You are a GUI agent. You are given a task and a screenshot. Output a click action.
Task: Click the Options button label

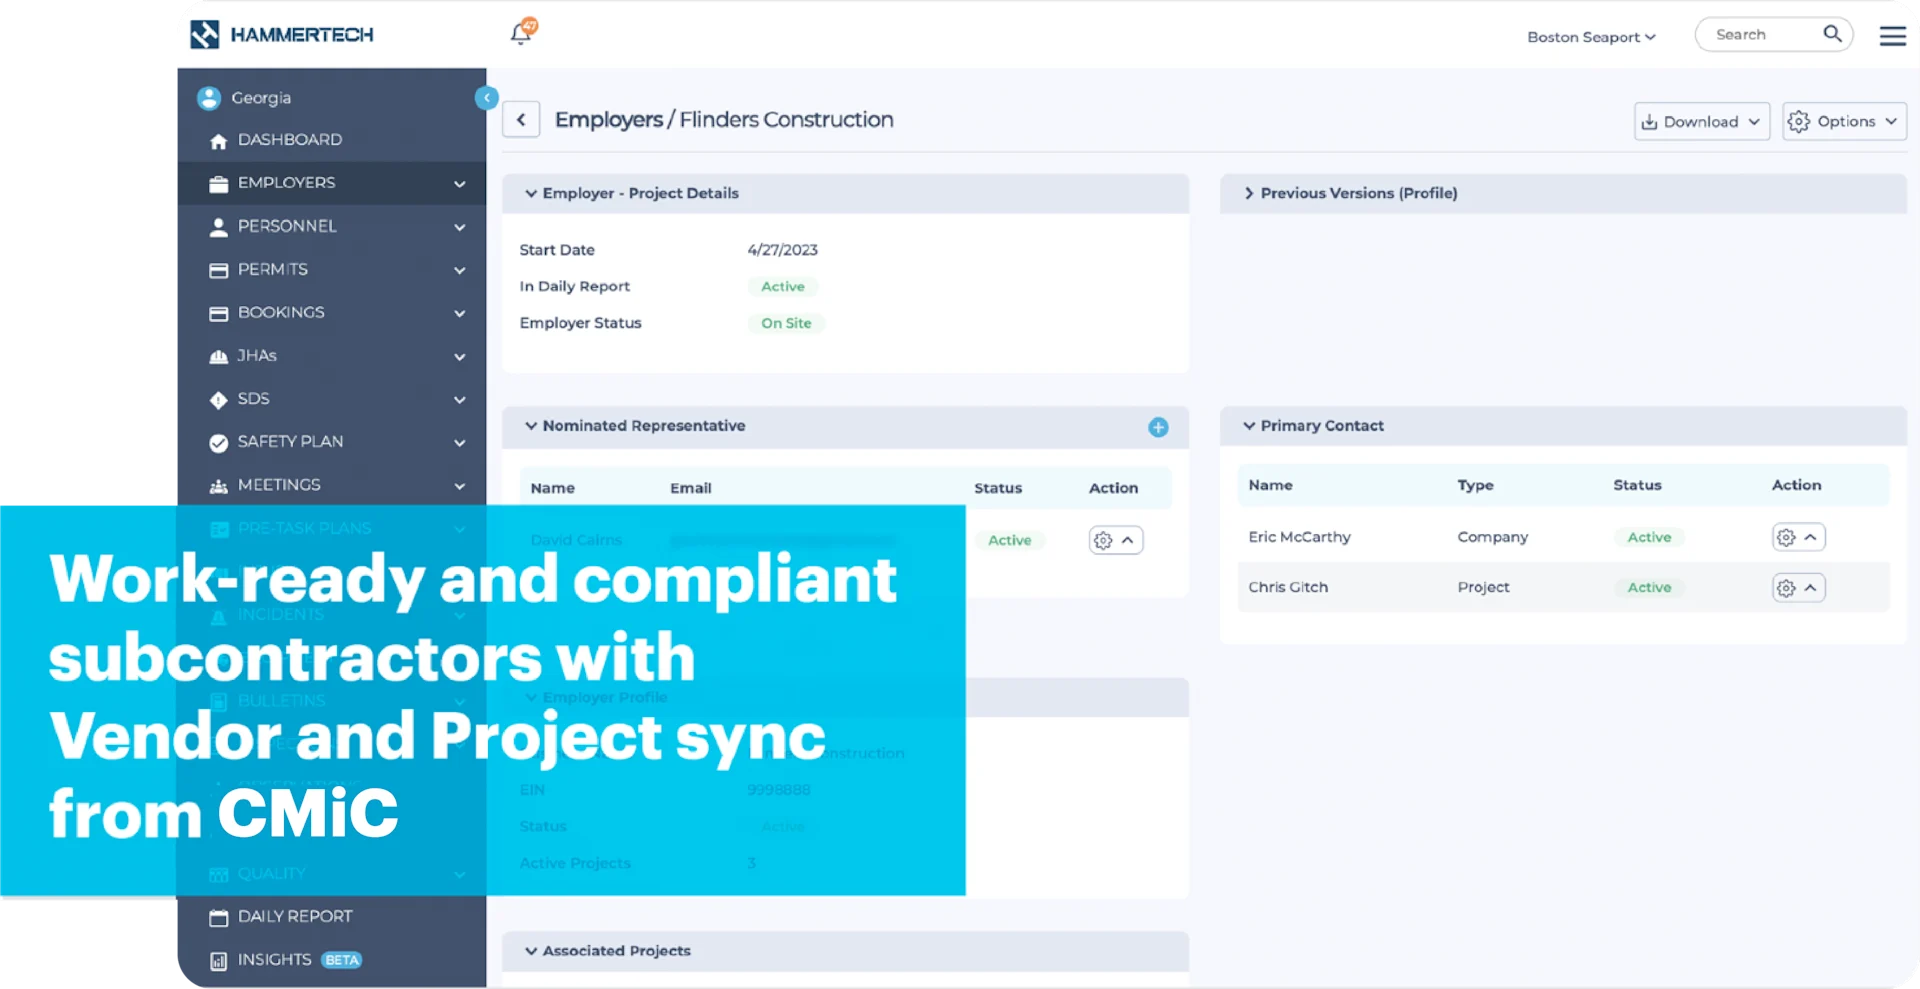coord(1846,121)
